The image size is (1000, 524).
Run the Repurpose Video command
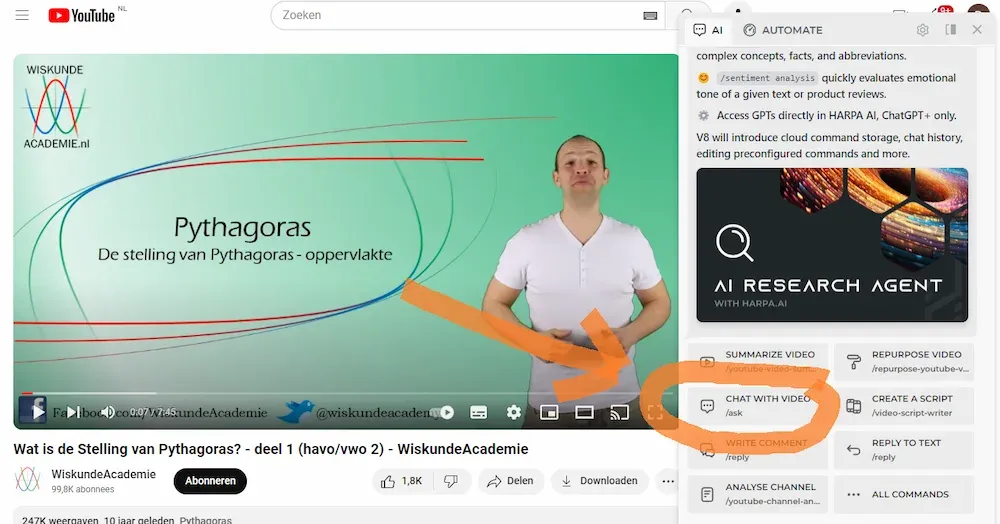[904, 361]
